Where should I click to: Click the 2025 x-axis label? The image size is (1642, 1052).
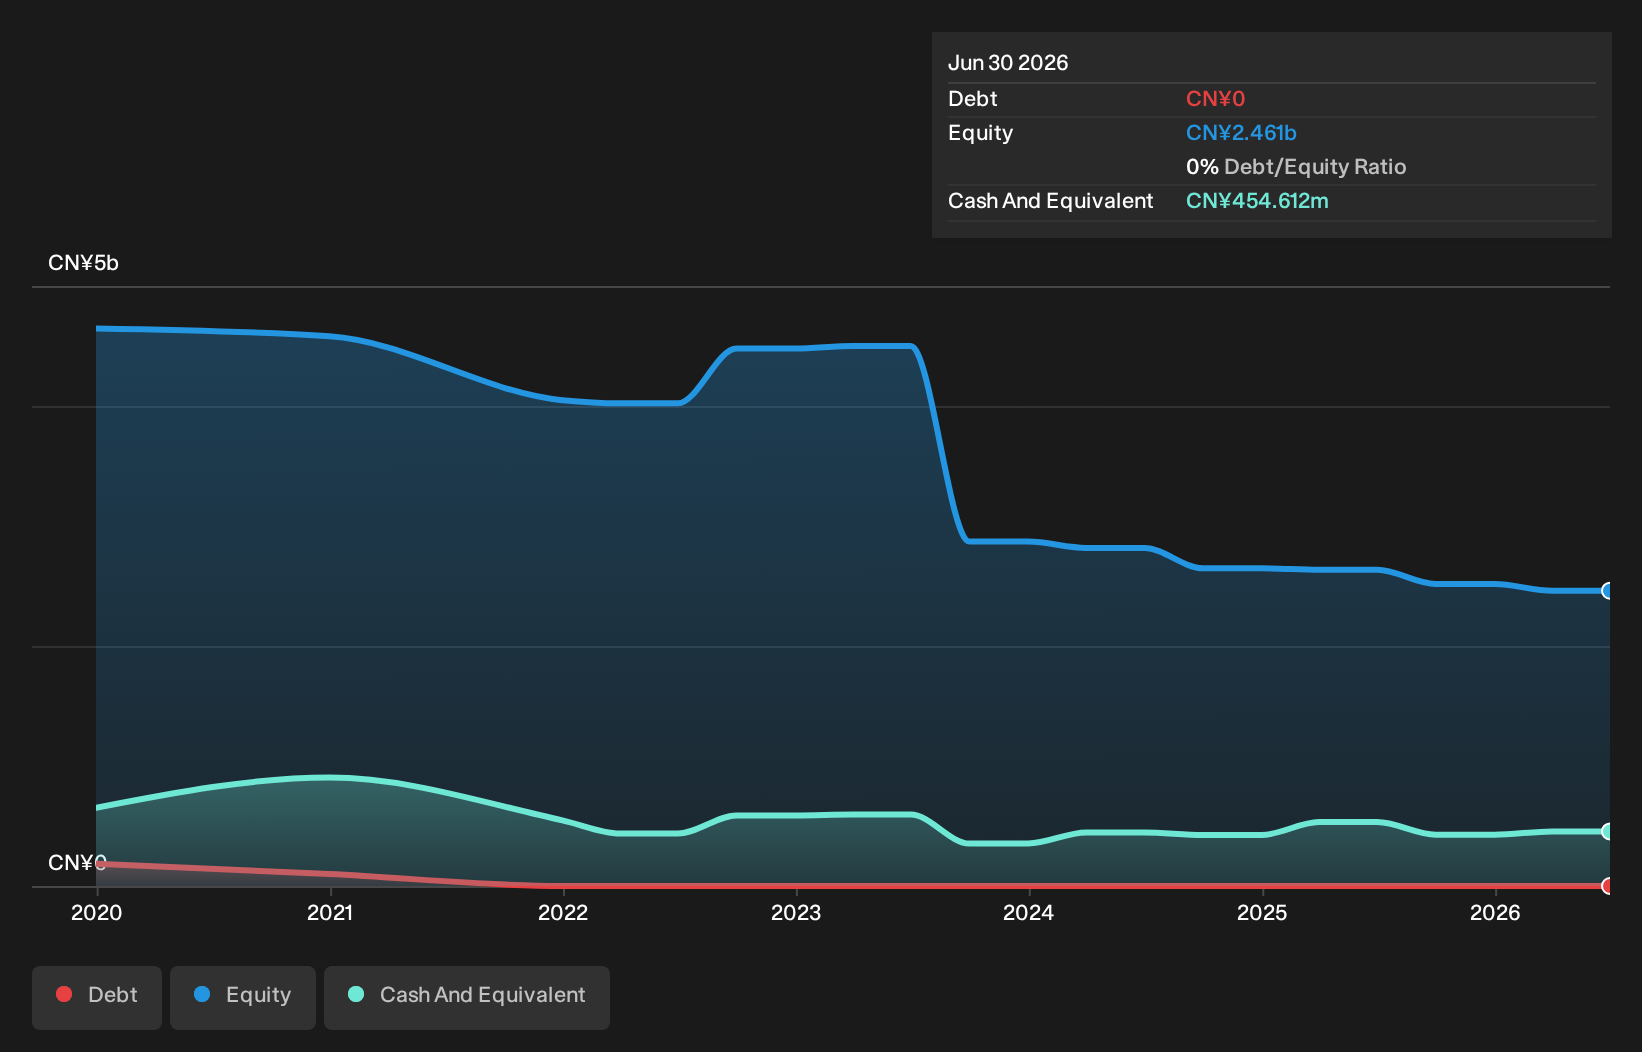1262,912
